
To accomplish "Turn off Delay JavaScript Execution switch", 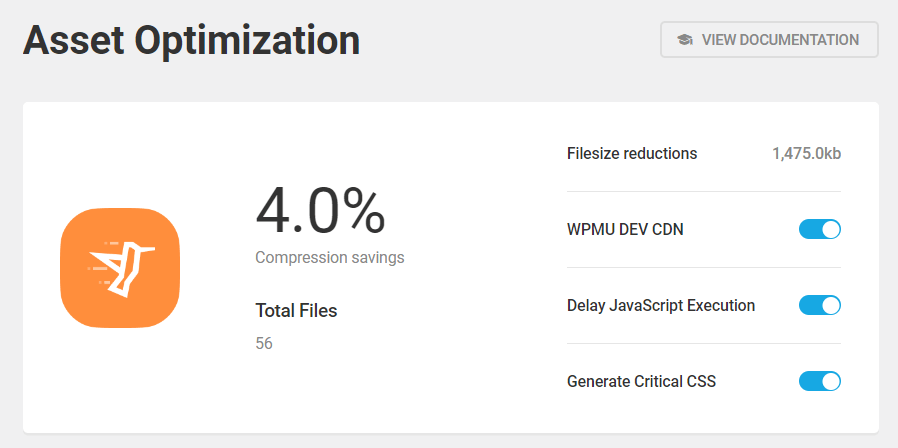I will (819, 305).
